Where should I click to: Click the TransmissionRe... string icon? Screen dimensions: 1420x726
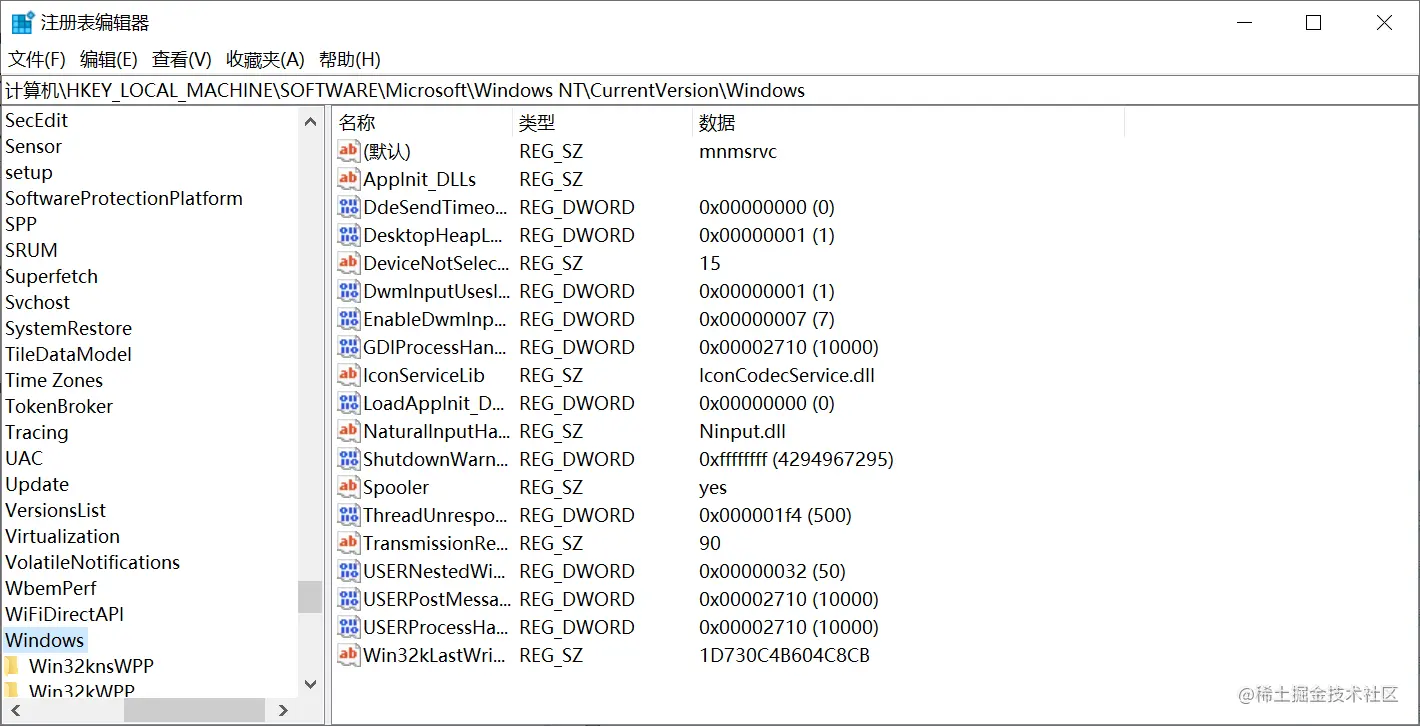point(348,543)
